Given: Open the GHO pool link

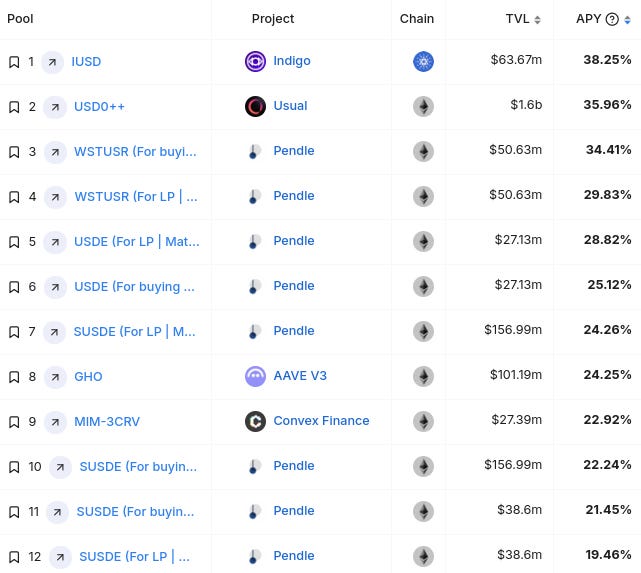Looking at the screenshot, I should 88,376.
